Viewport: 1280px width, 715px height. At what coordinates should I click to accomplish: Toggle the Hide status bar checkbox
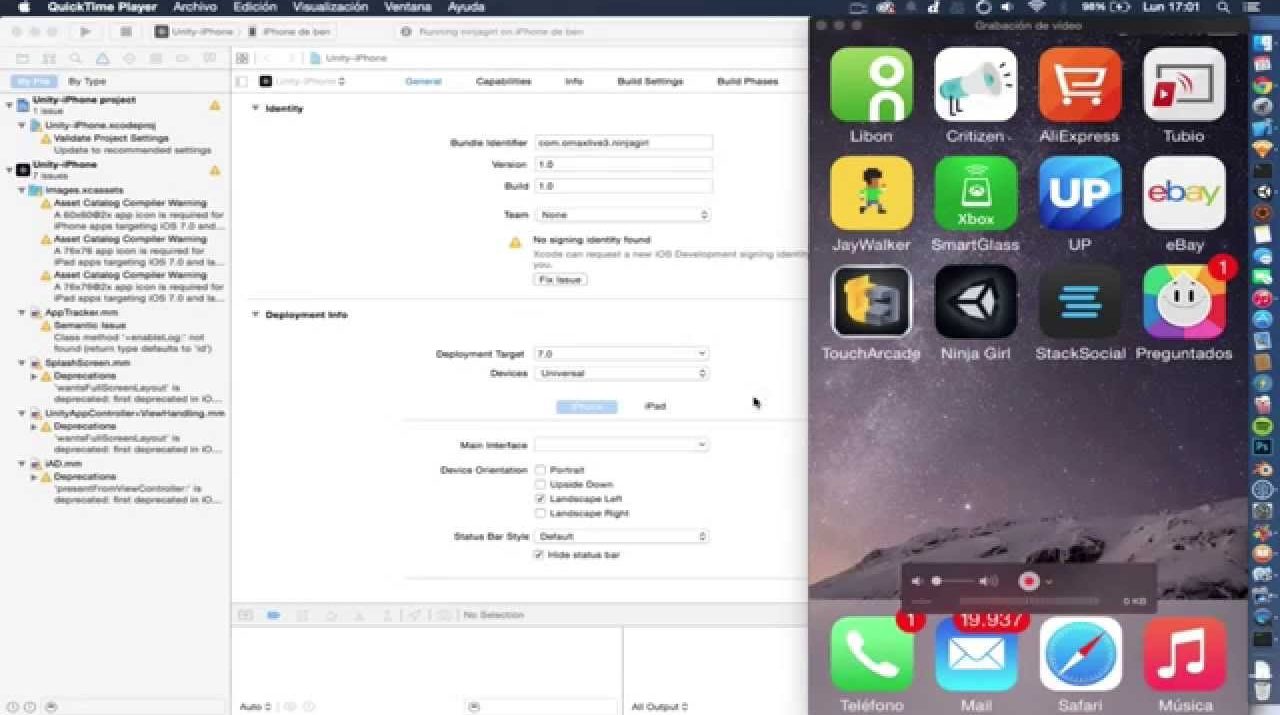click(539, 555)
